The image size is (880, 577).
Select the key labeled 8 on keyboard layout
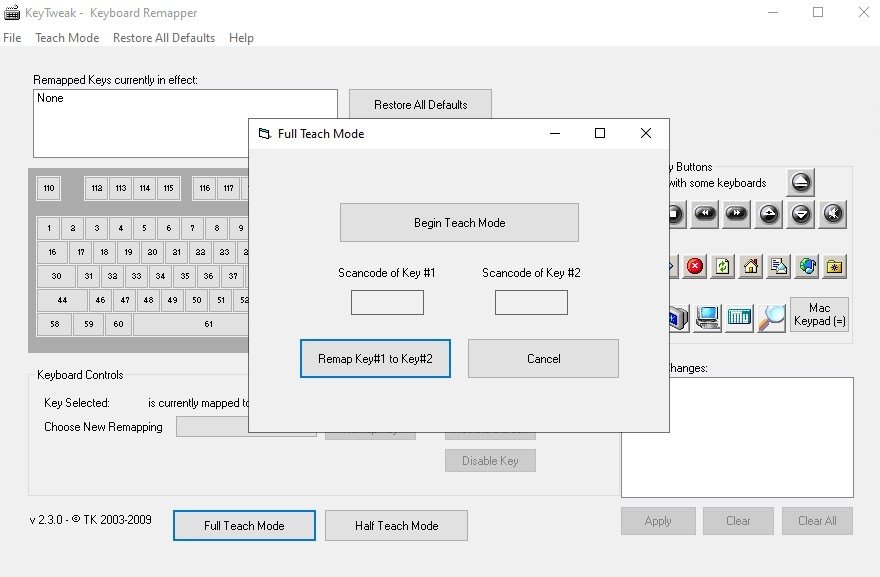coord(217,228)
